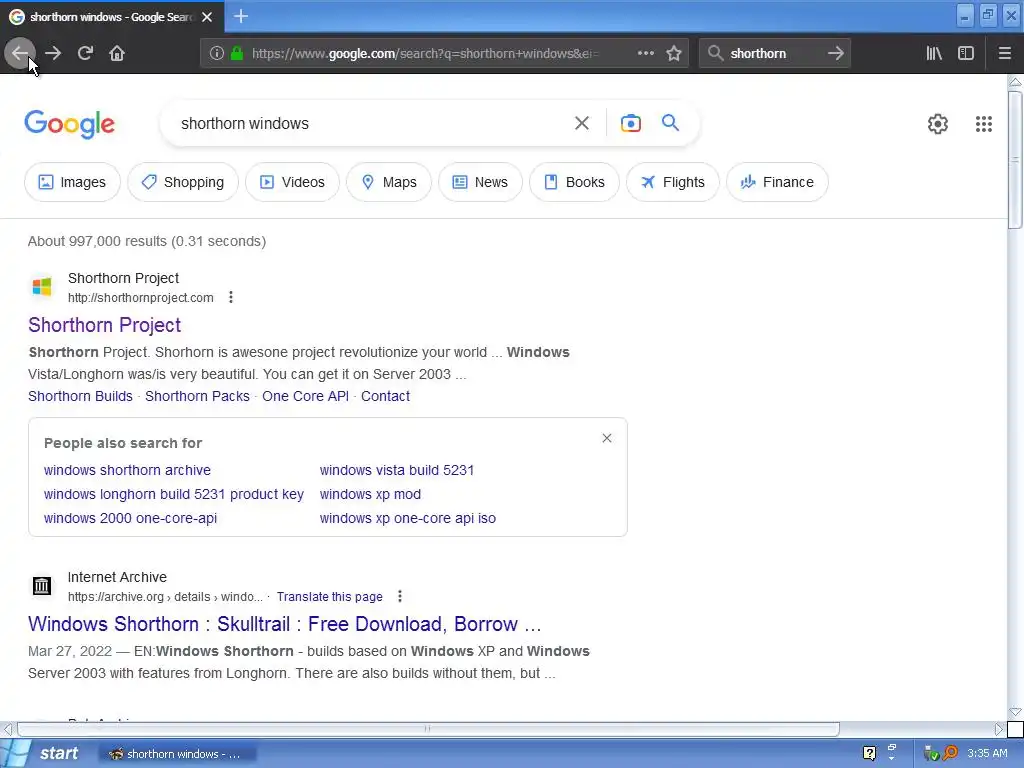The width and height of the screenshot is (1024, 768).
Task: Search windows shorthorn archive suggestion
Action: [x=127, y=470]
